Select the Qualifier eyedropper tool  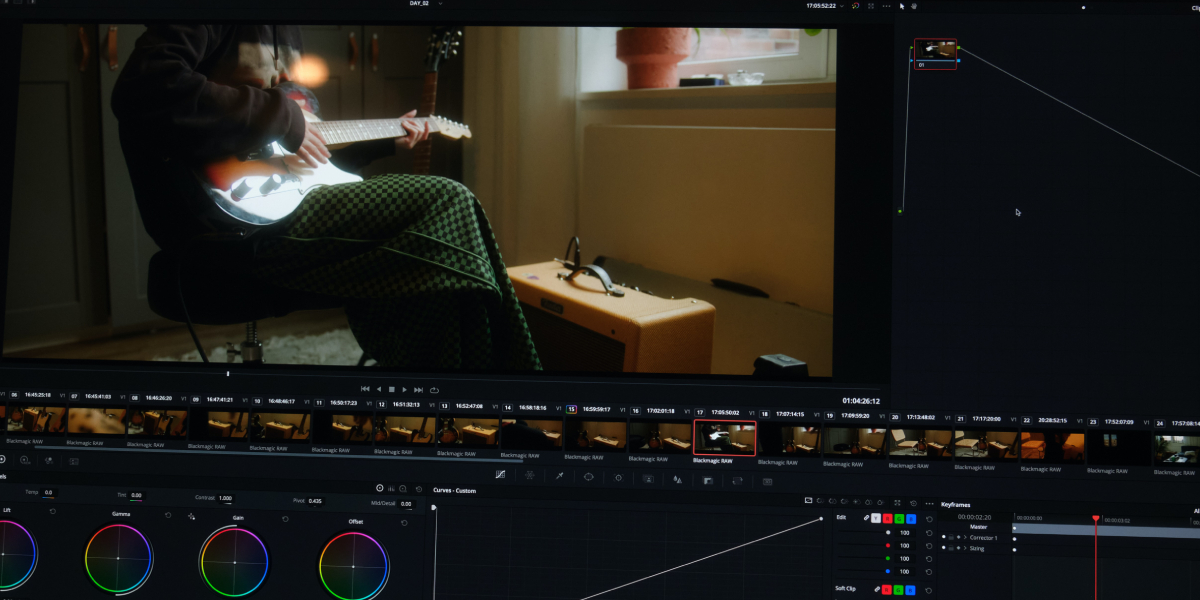pyautogui.click(x=559, y=477)
